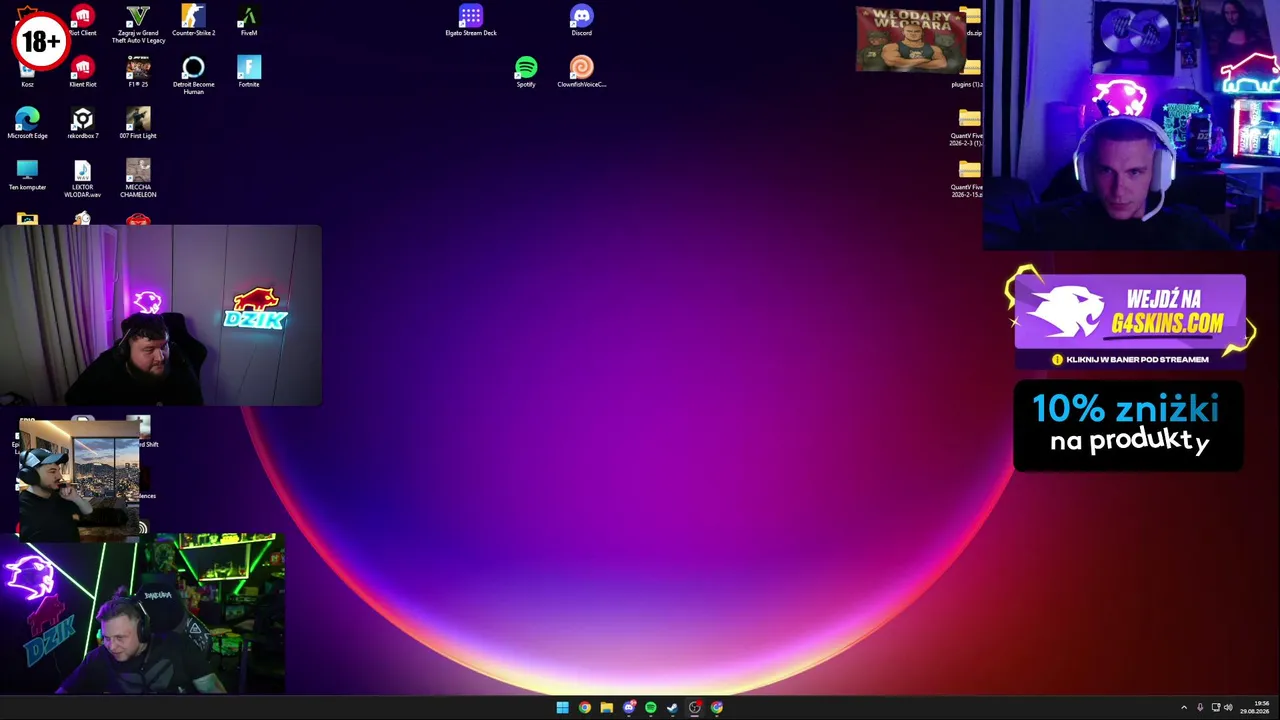Select the Klient Riot desktop shortcut
This screenshot has width=1280, height=720.
pyautogui.click(x=83, y=72)
